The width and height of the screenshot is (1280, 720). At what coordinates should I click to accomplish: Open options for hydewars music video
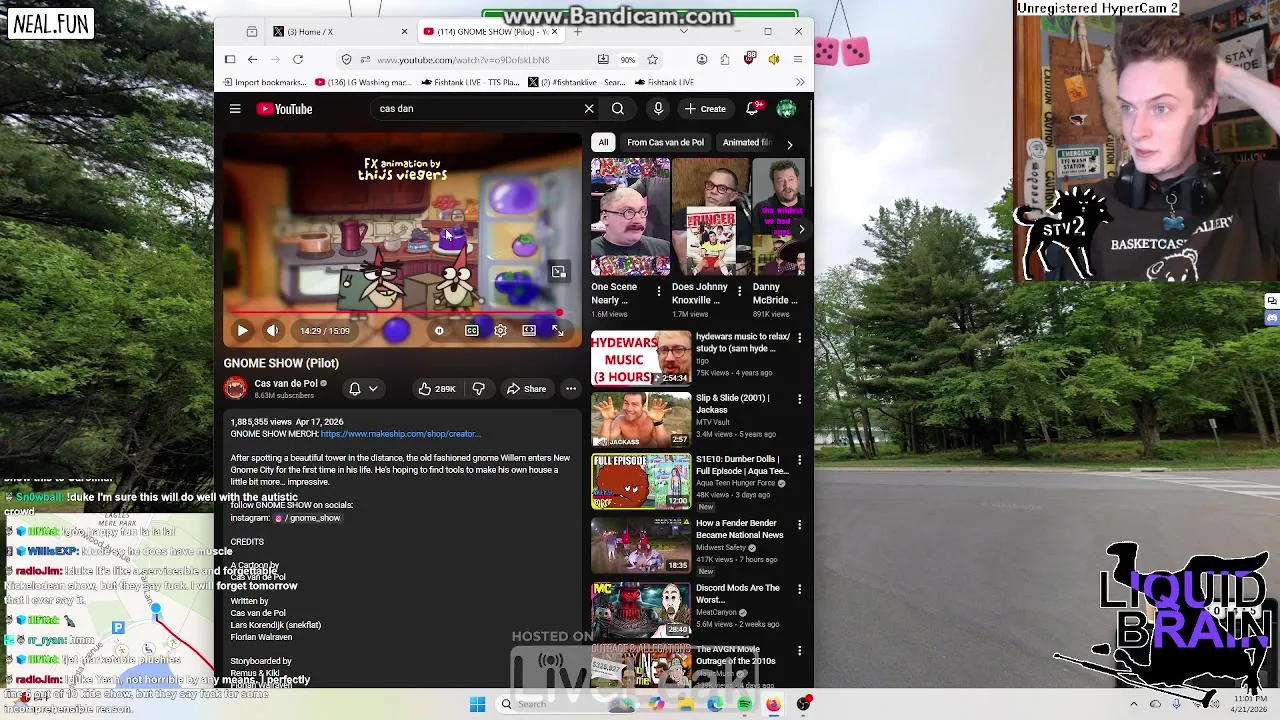799,339
